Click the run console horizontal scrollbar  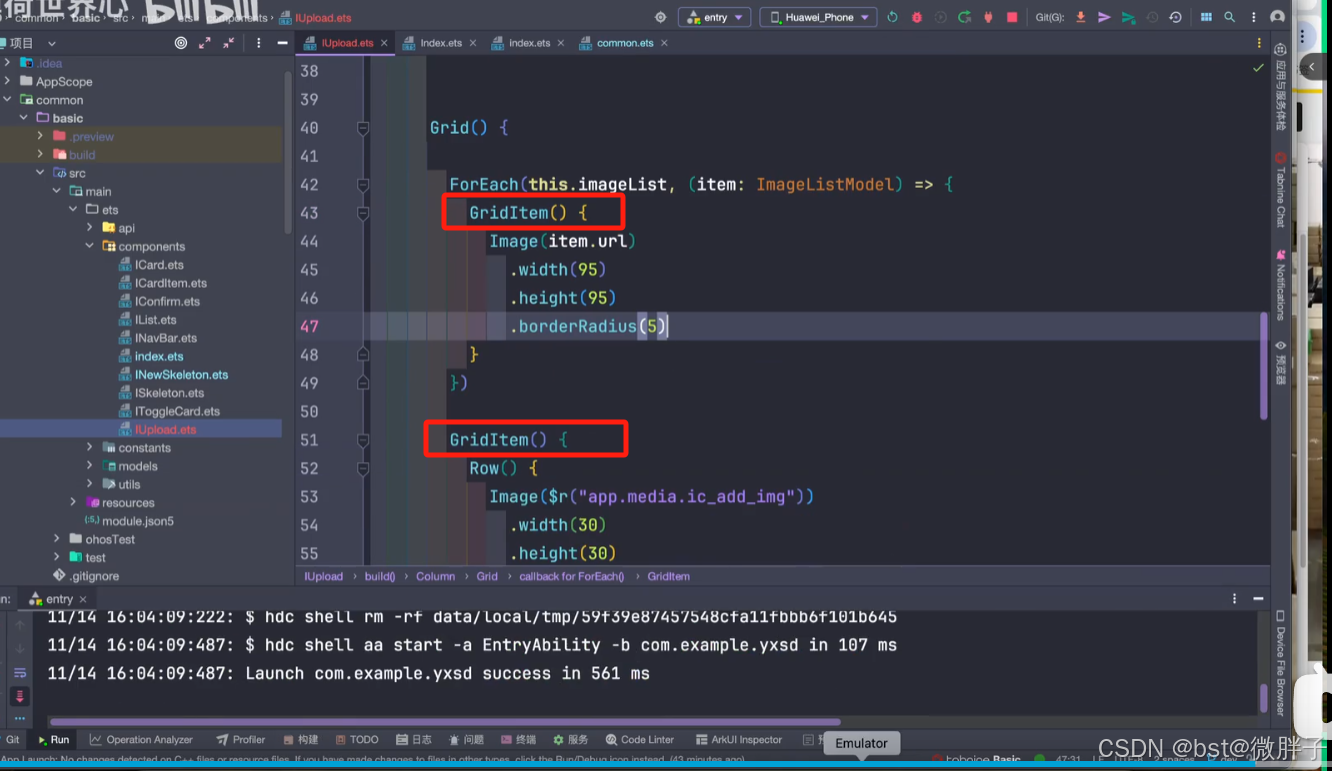[x=444, y=721]
